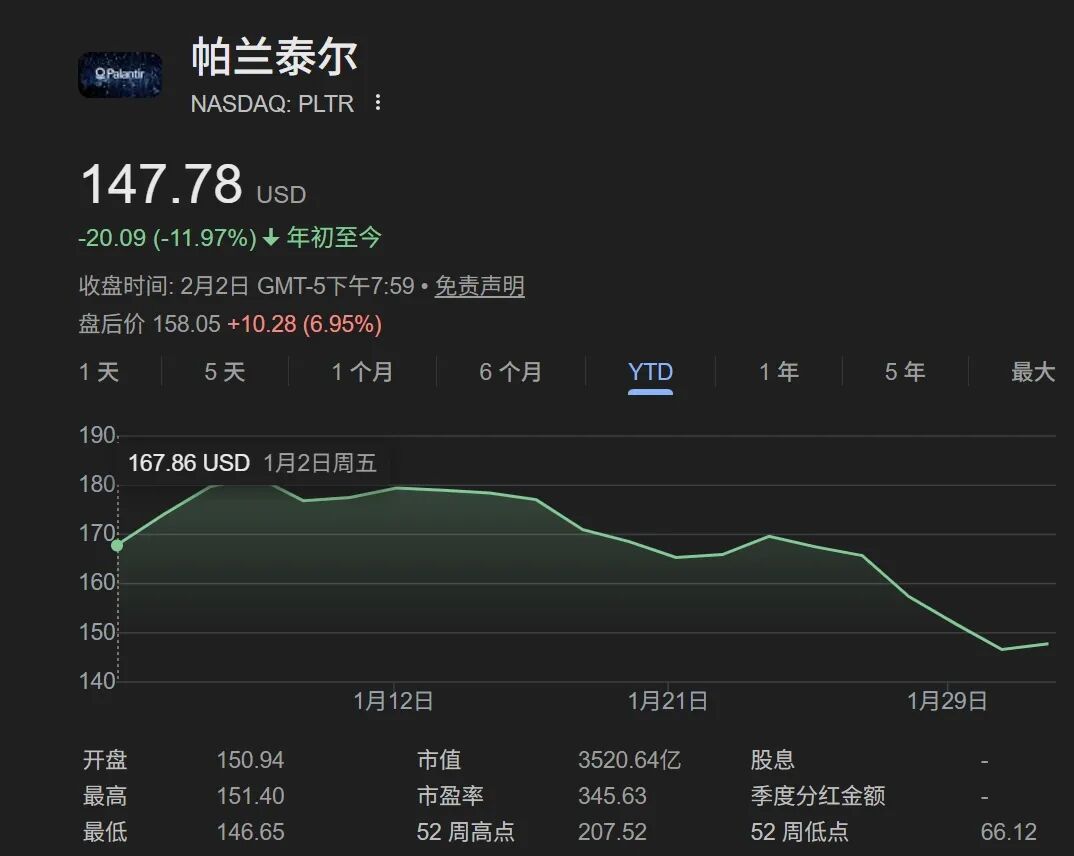Show the 最大 chart range
The width and height of the screenshot is (1074, 856).
[x=1033, y=372]
